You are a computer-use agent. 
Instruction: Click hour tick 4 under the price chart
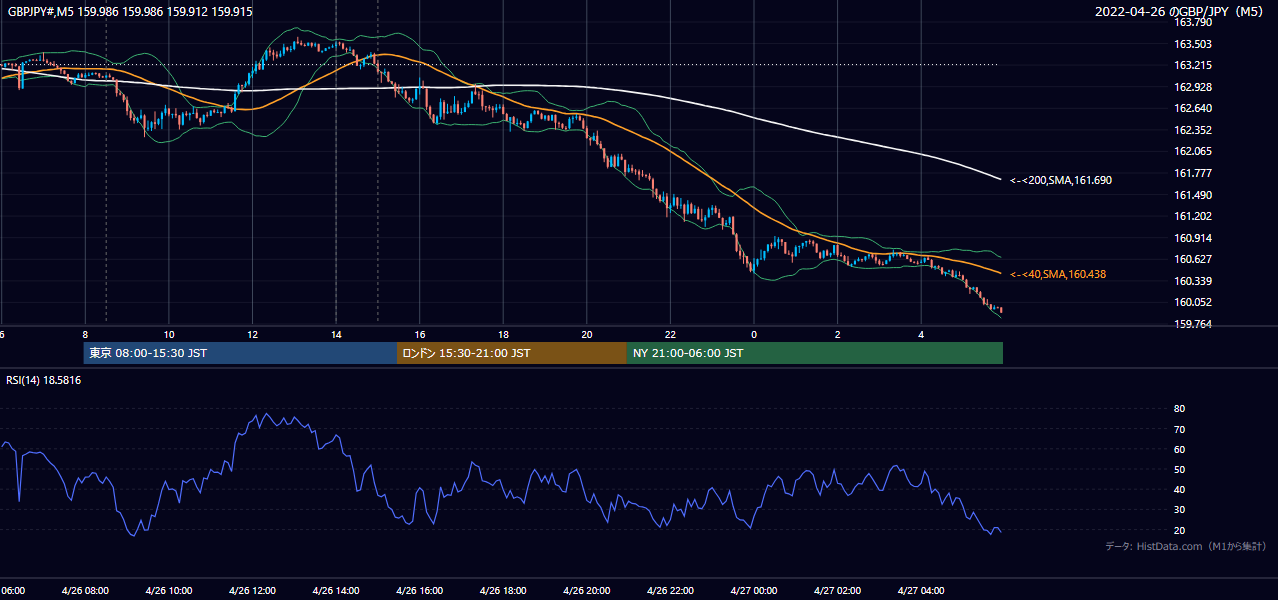pyautogui.click(x=921, y=334)
